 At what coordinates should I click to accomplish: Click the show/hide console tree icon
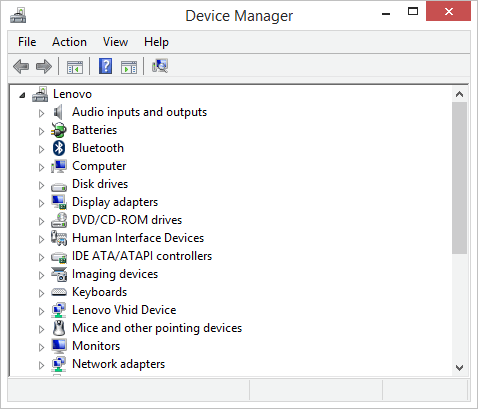[75, 67]
